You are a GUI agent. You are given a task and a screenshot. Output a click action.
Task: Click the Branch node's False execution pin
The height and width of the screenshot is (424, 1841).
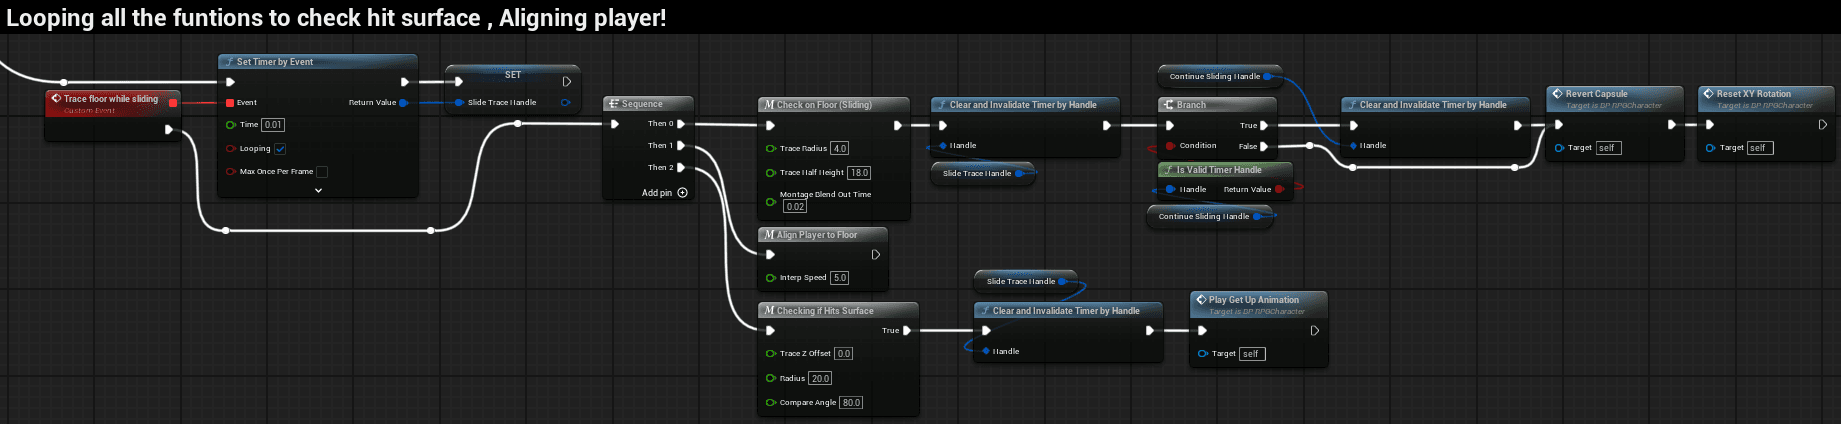(x=1264, y=146)
